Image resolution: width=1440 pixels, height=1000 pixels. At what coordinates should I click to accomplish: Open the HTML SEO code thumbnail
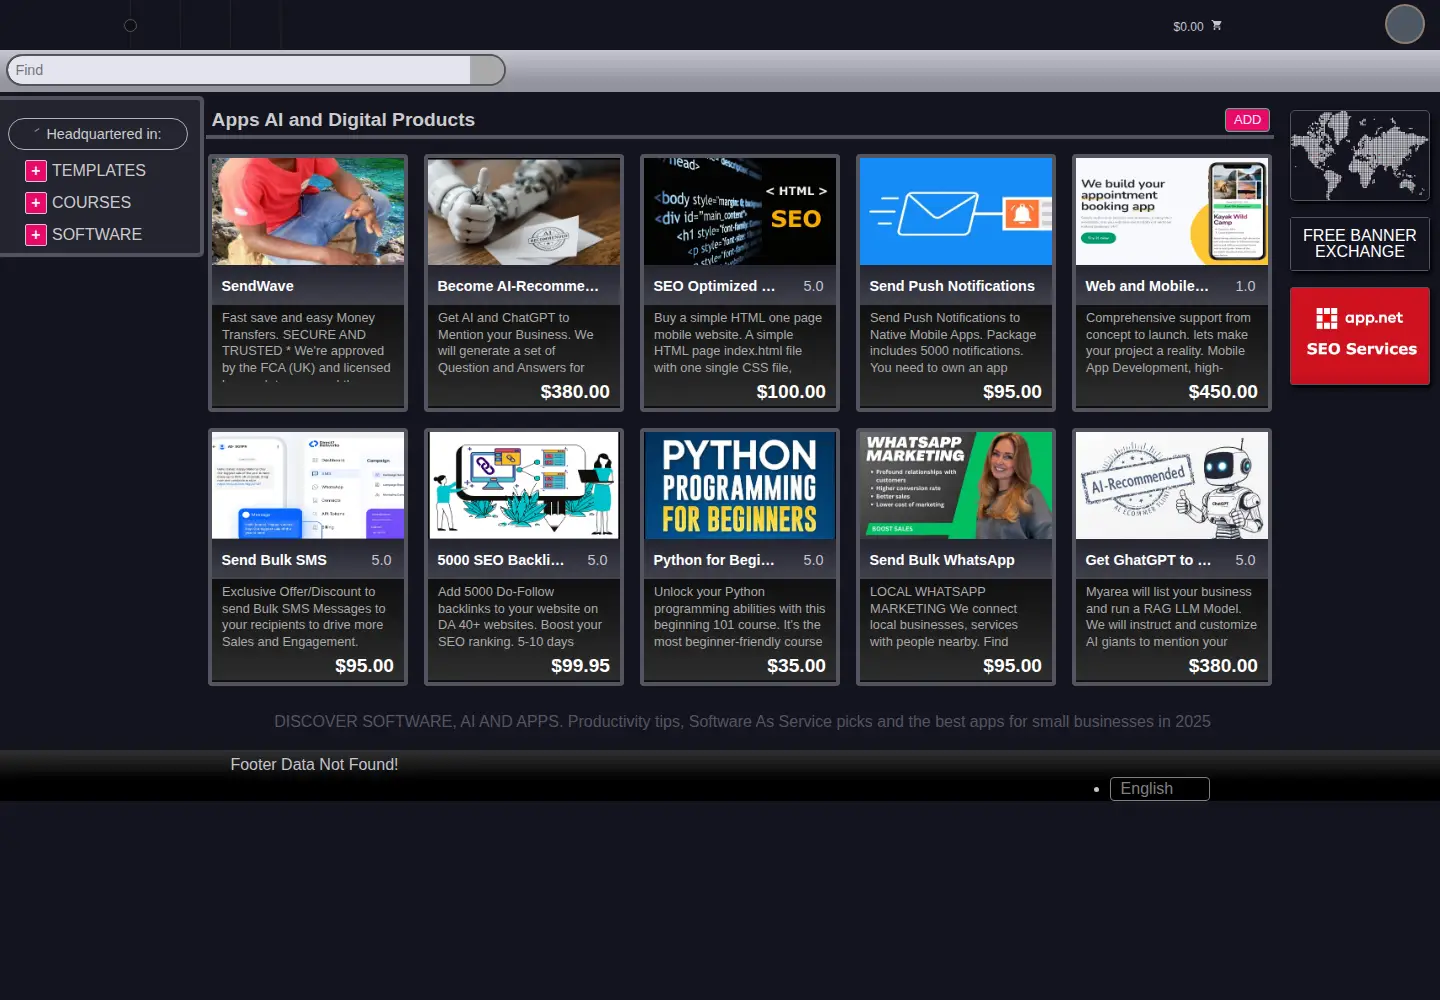[740, 211]
